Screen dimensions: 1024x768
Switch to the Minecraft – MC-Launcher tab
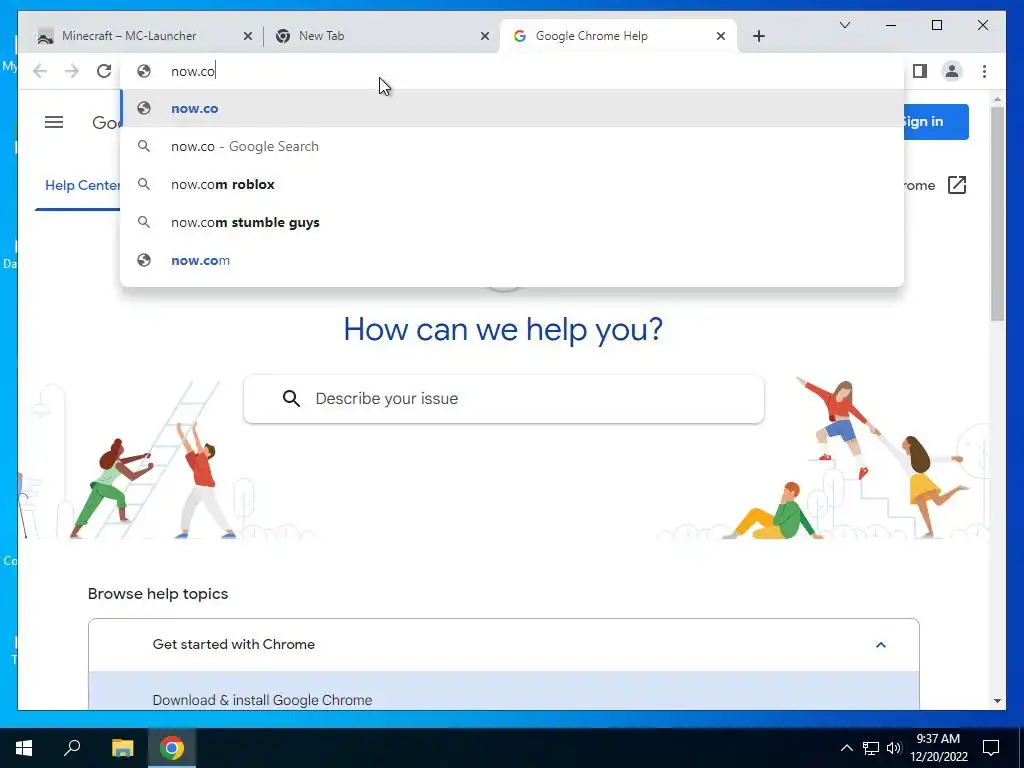pyautogui.click(x=142, y=36)
